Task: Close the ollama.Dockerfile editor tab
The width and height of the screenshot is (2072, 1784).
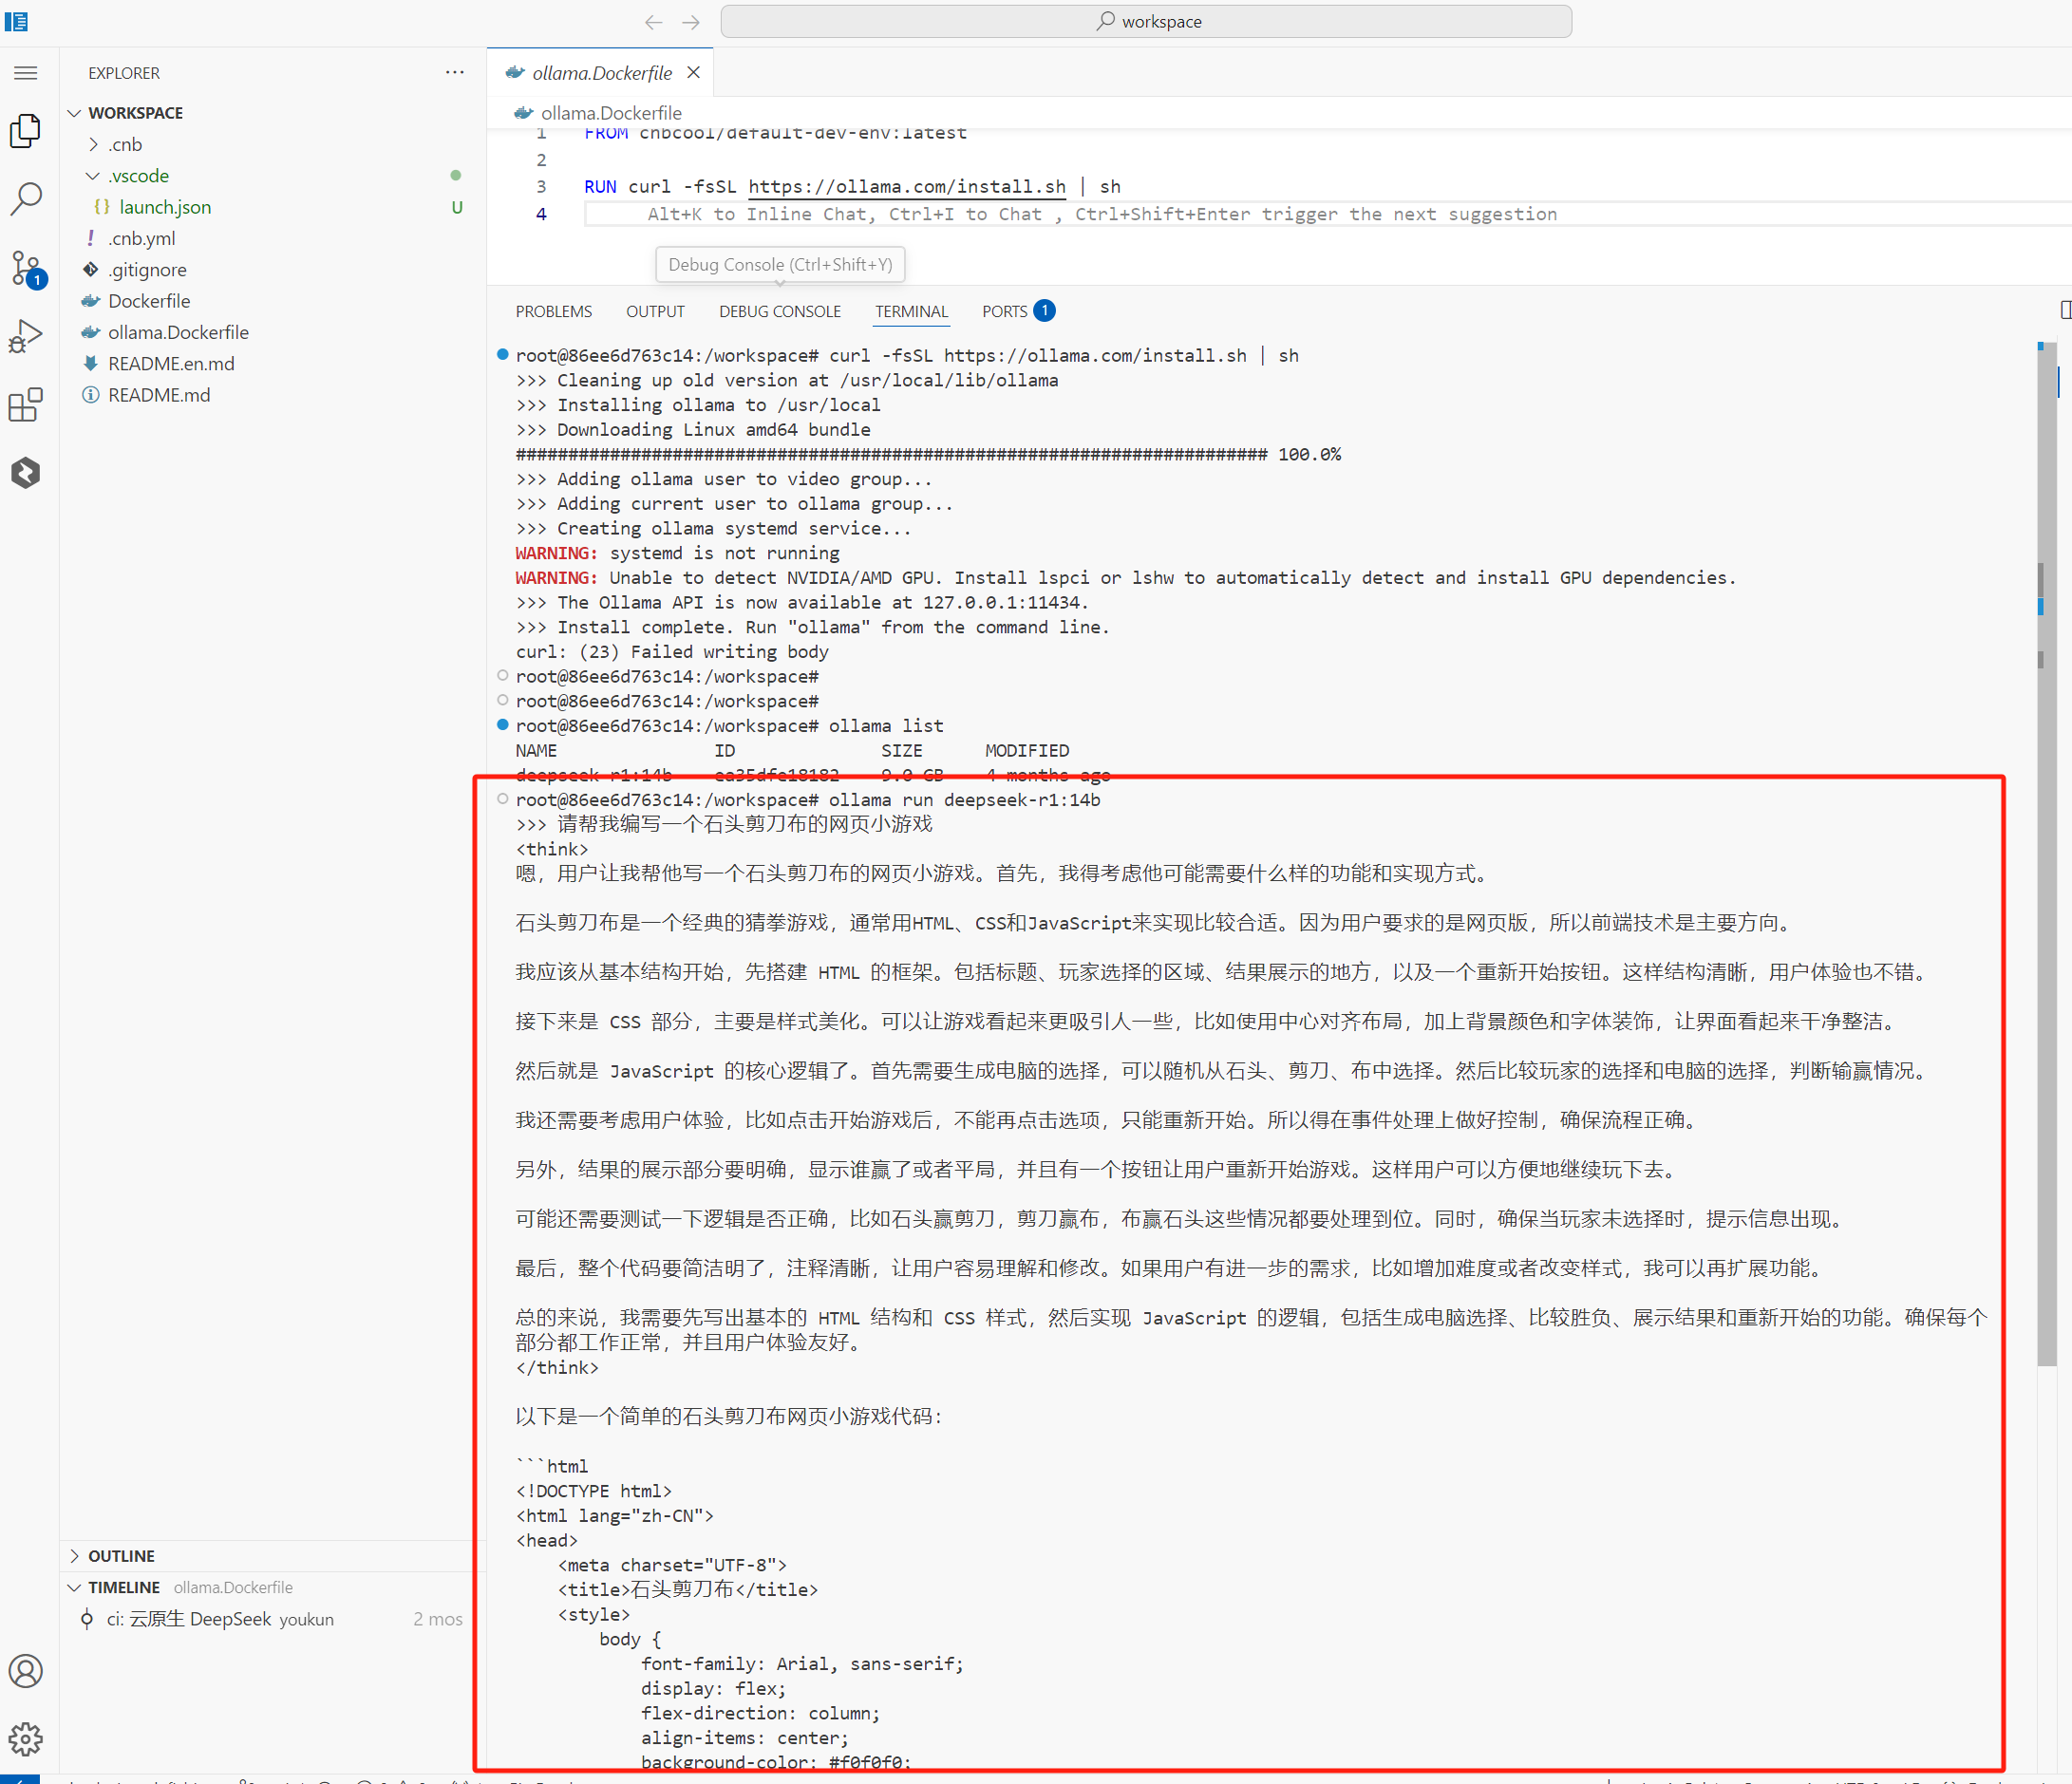Action: (x=693, y=73)
